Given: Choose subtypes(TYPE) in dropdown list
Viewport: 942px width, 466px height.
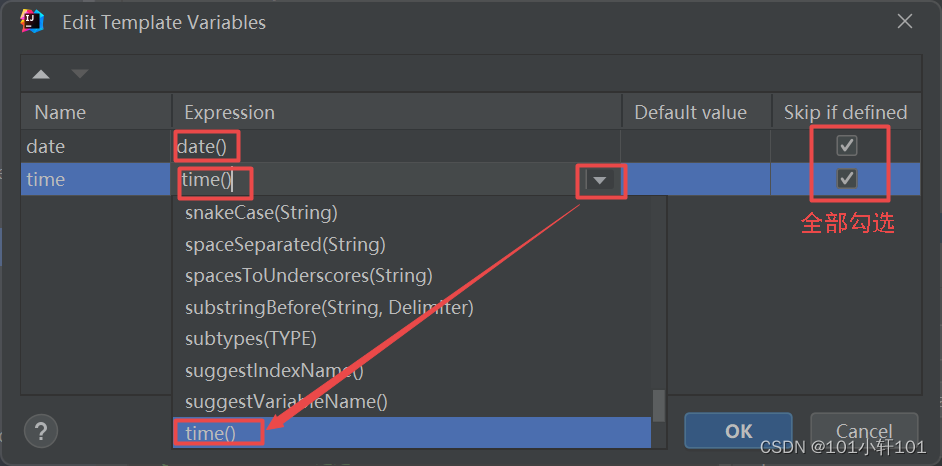Looking at the screenshot, I should click(251, 338).
